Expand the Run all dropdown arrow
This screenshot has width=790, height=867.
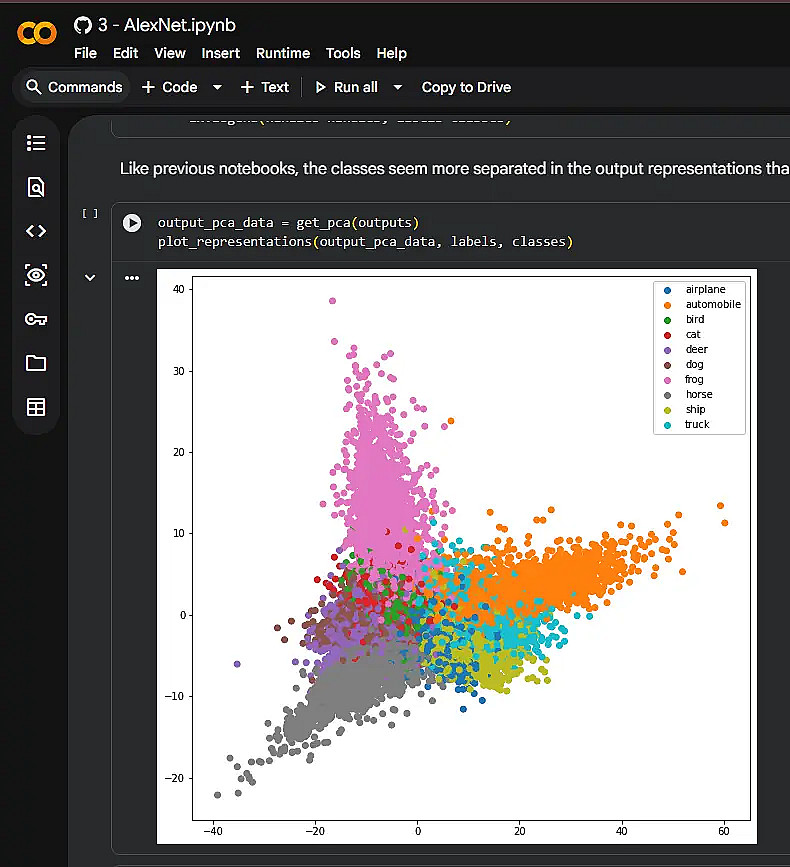coord(397,87)
